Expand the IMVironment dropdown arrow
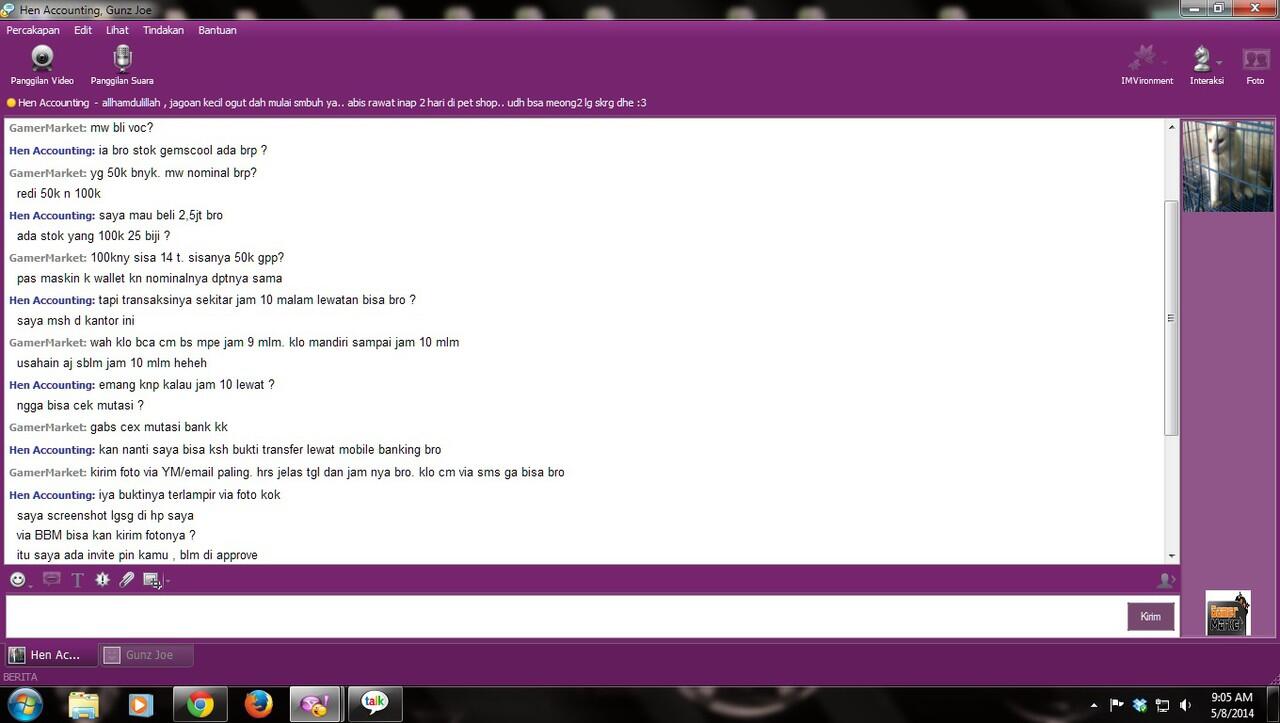Image resolution: width=1280 pixels, height=723 pixels. (x=1164, y=62)
